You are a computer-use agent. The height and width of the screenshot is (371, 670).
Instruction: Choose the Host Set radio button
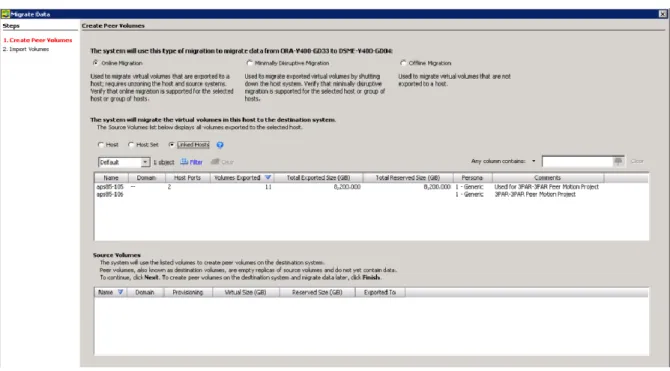[x=131, y=144]
